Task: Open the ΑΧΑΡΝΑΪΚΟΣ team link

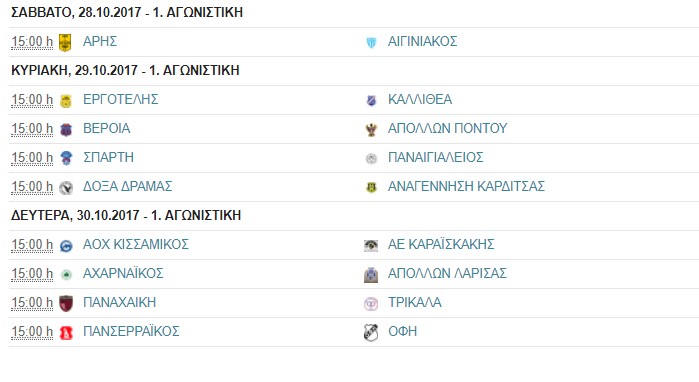Action: (x=123, y=273)
